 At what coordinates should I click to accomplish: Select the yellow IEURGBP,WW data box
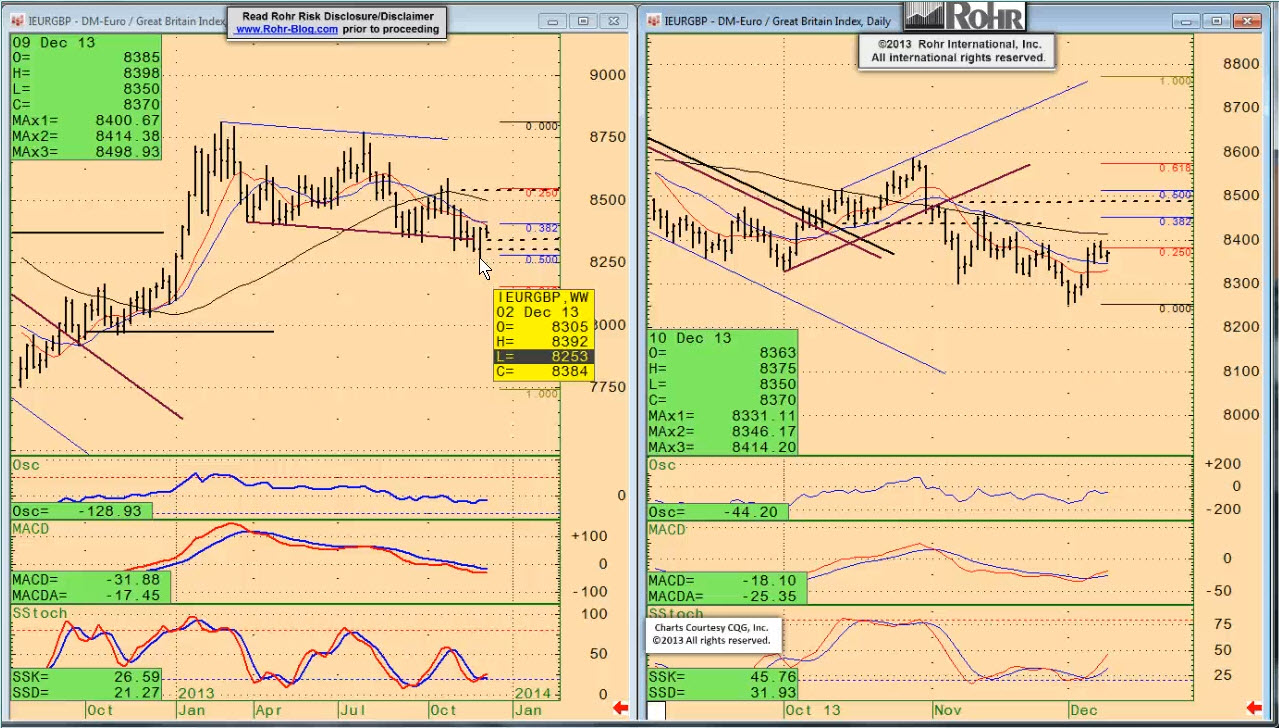coord(544,335)
